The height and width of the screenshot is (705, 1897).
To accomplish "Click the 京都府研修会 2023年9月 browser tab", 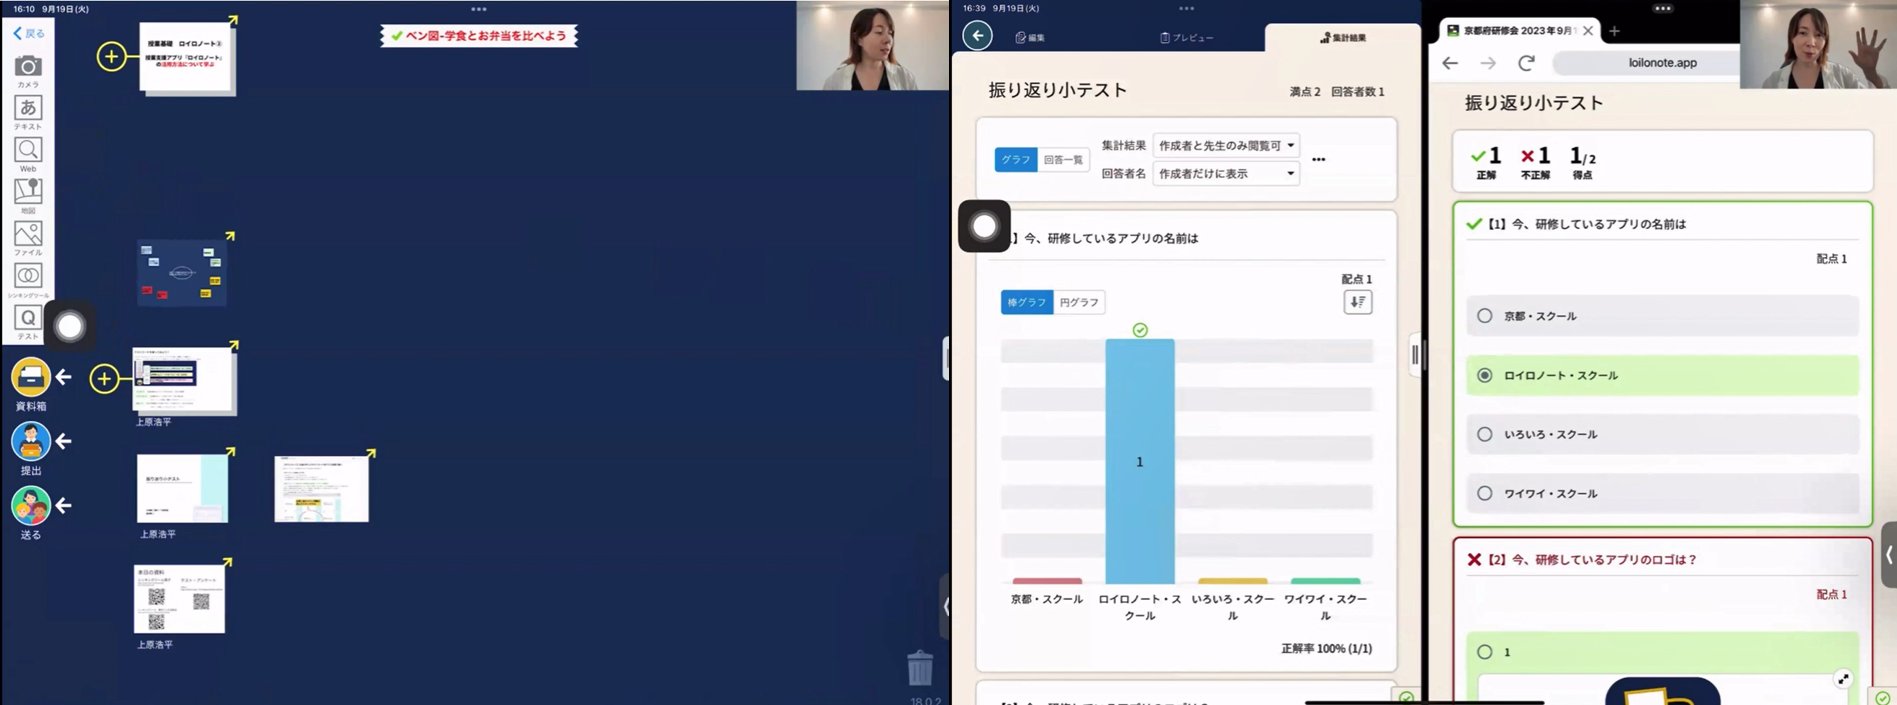I will click(x=1519, y=31).
